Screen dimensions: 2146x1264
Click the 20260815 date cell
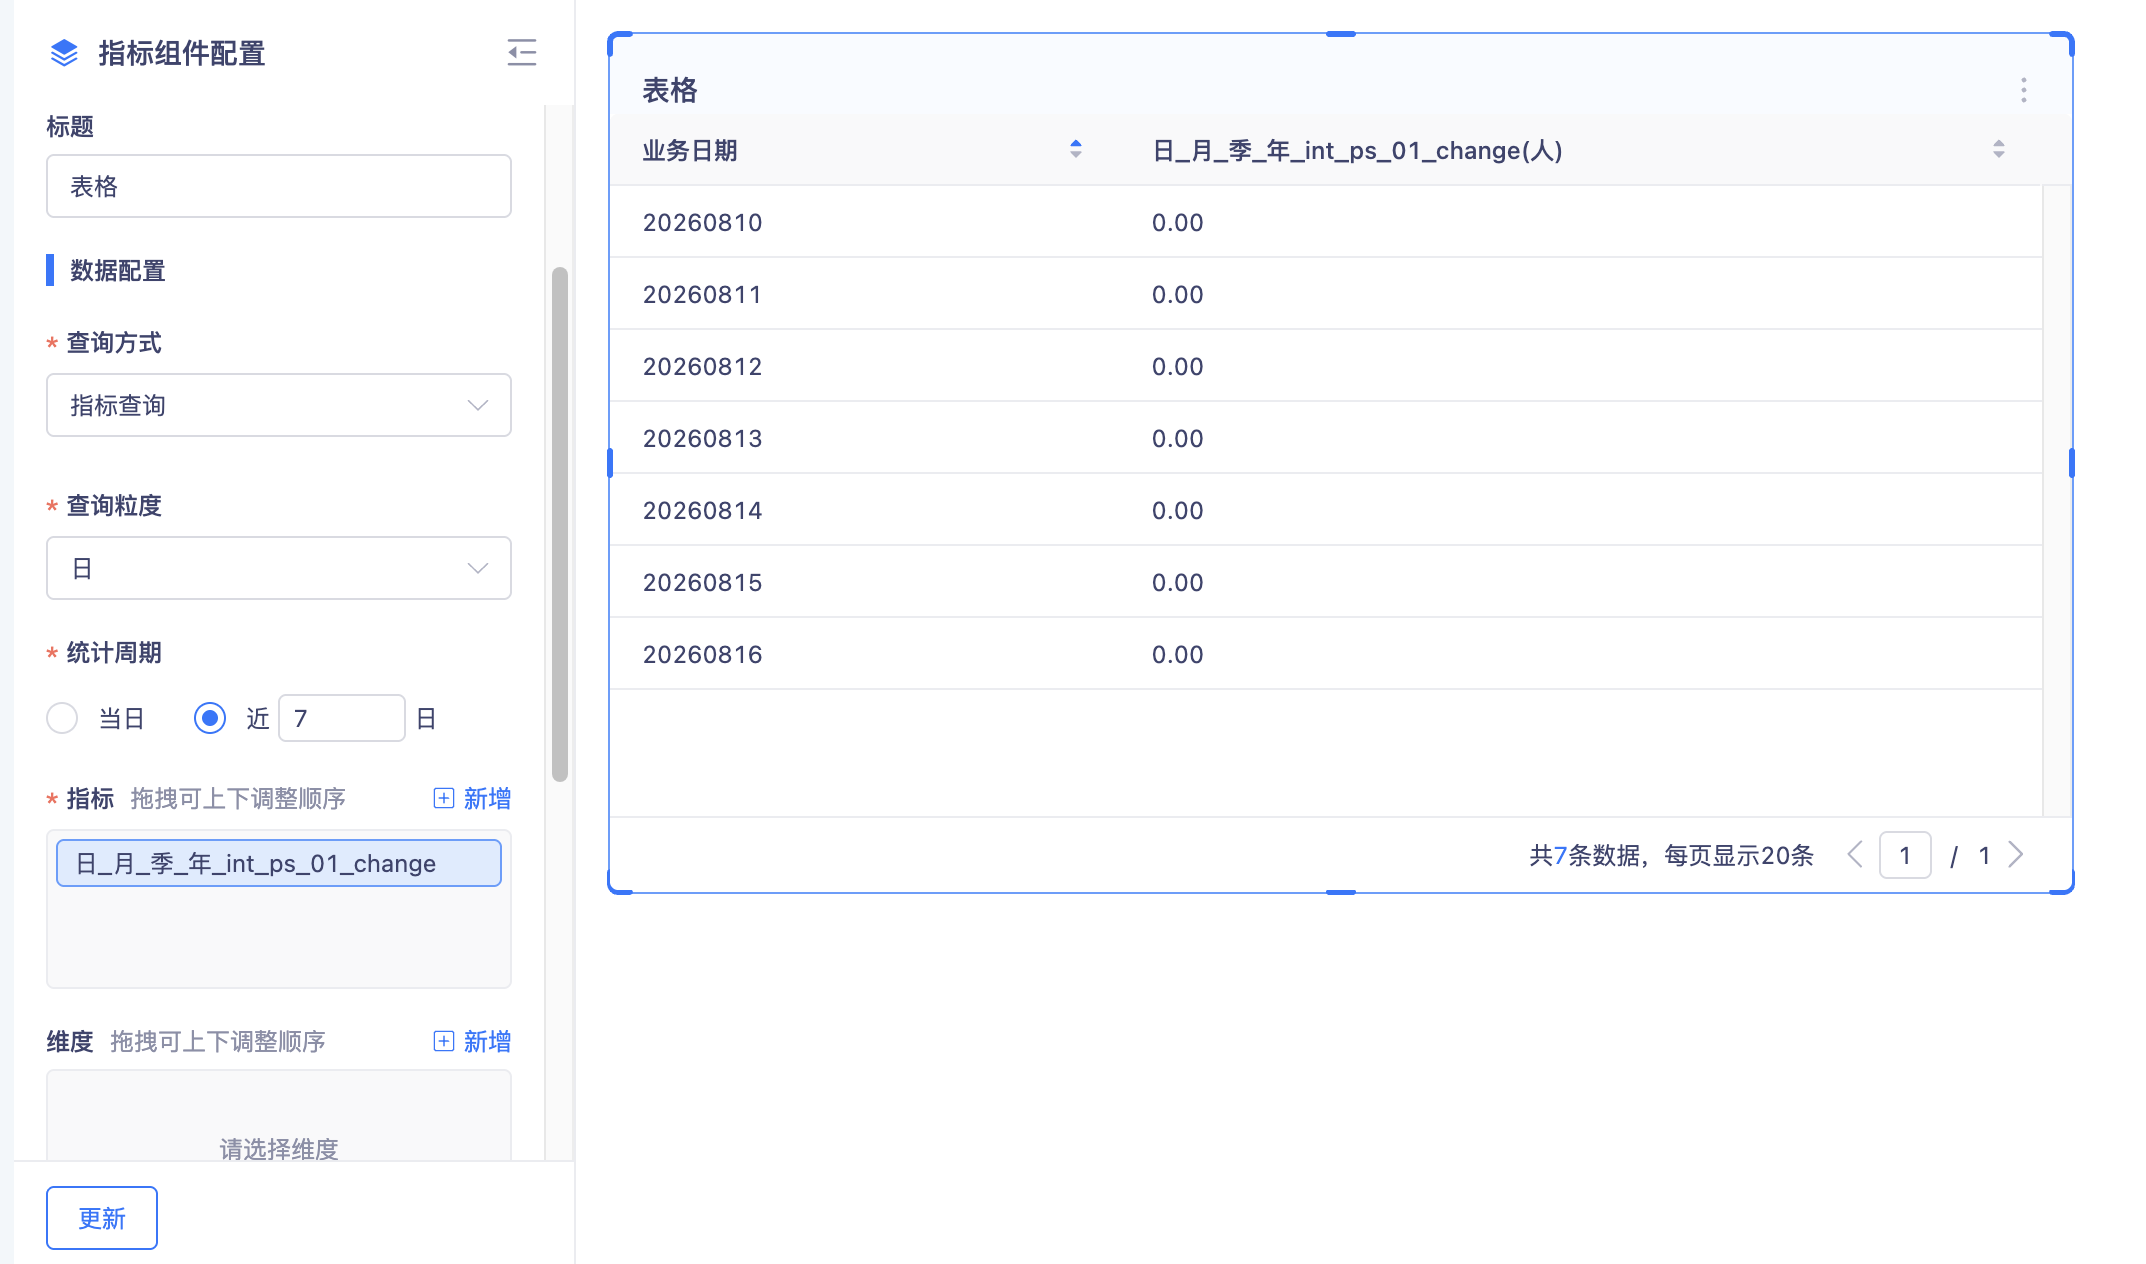702,582
